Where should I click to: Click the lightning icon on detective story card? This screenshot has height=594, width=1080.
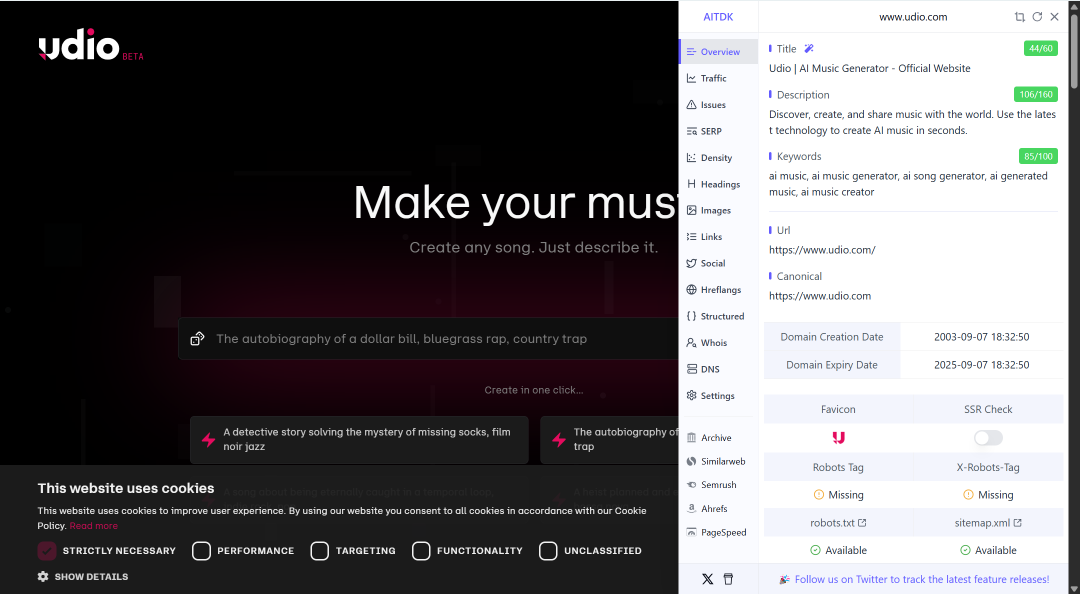(x=209, y=439)
